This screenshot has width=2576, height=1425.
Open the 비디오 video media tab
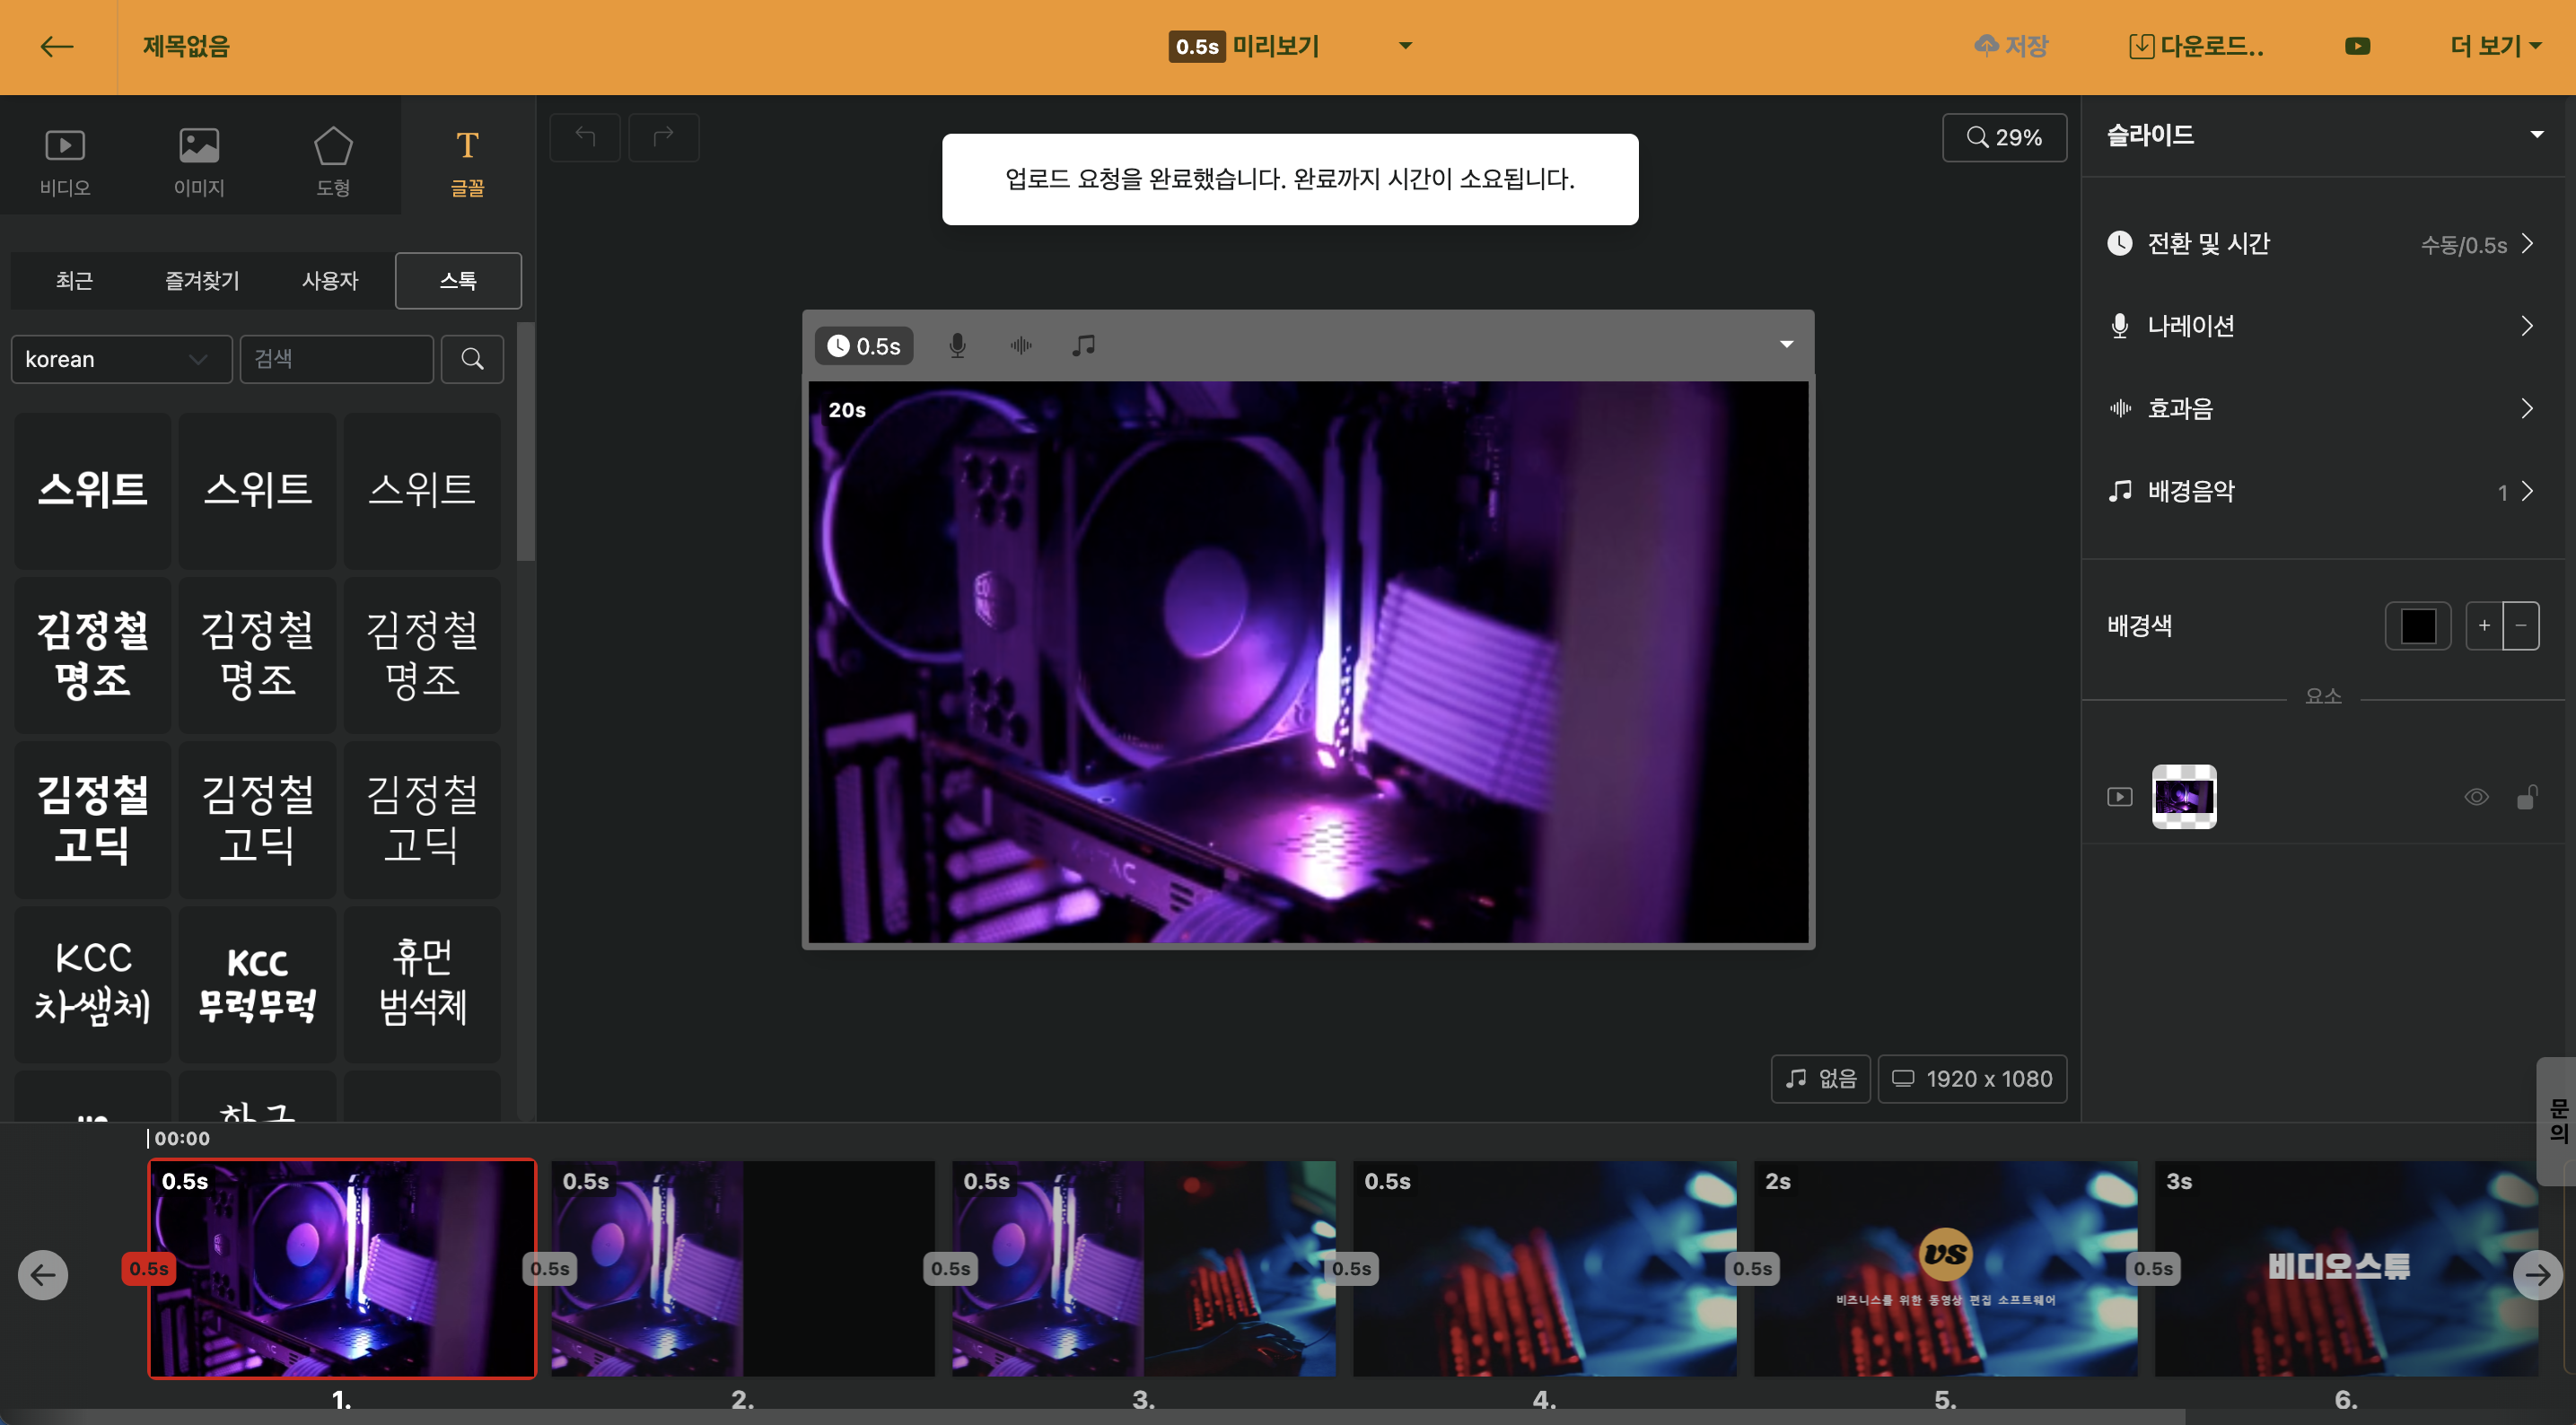(x=65, y=160)
